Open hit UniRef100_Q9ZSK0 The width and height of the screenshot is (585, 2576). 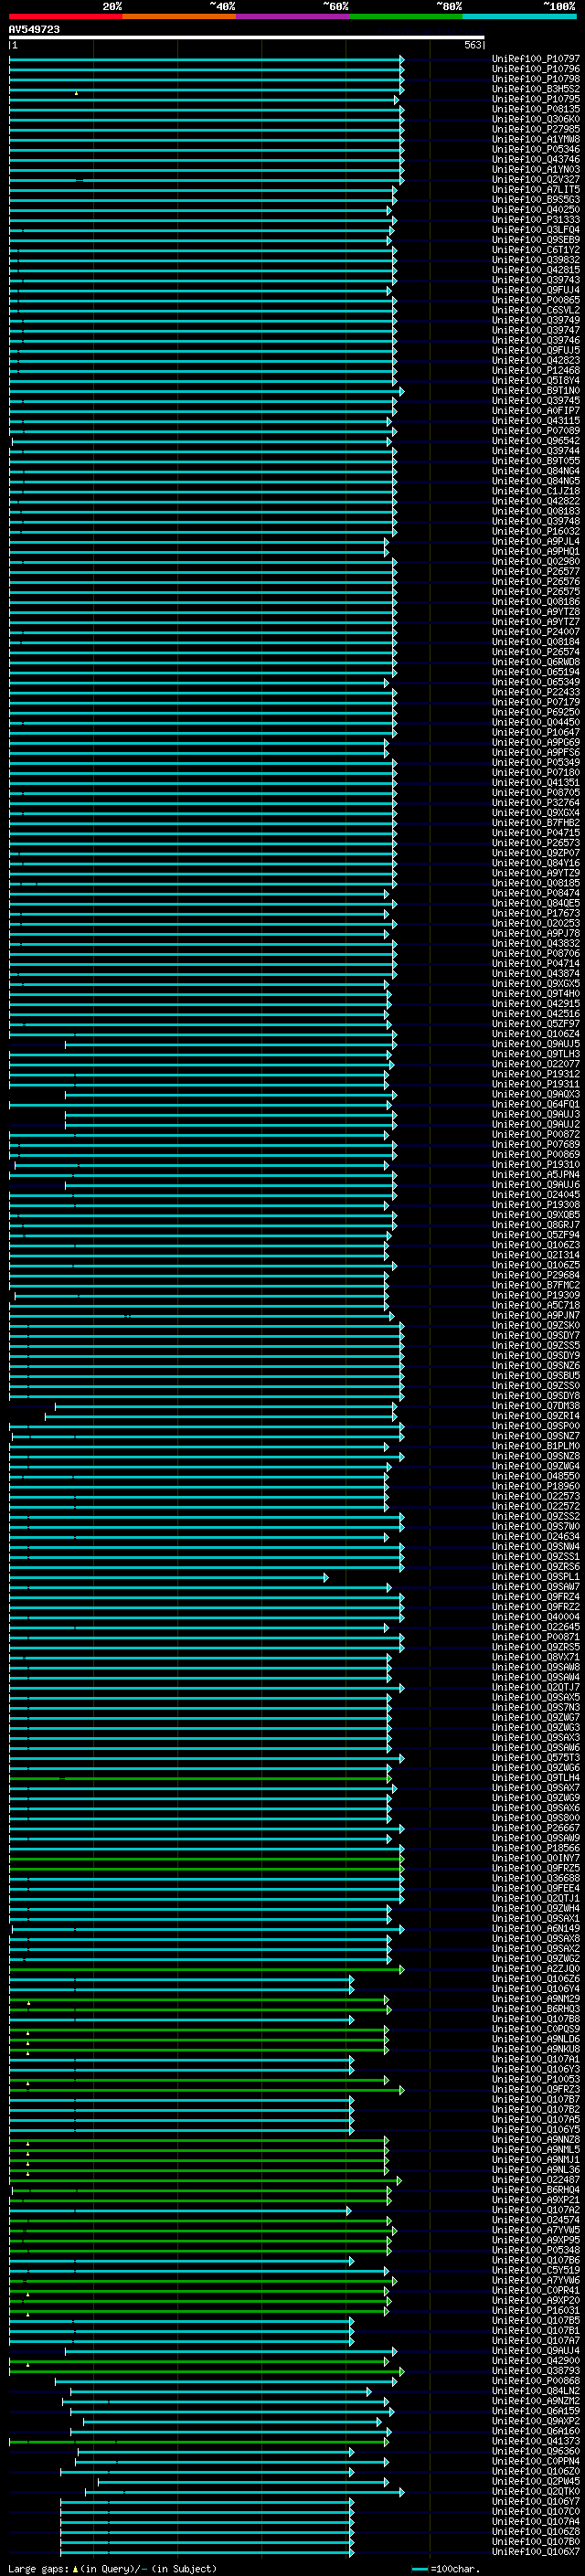click(535, 1325)
